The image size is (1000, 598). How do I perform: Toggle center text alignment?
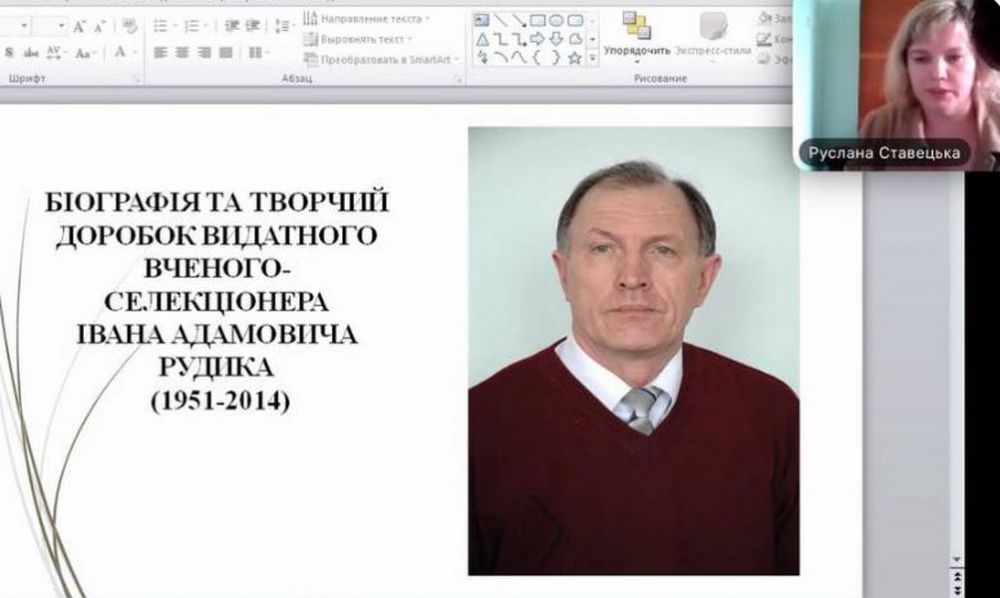coord(183,52)
